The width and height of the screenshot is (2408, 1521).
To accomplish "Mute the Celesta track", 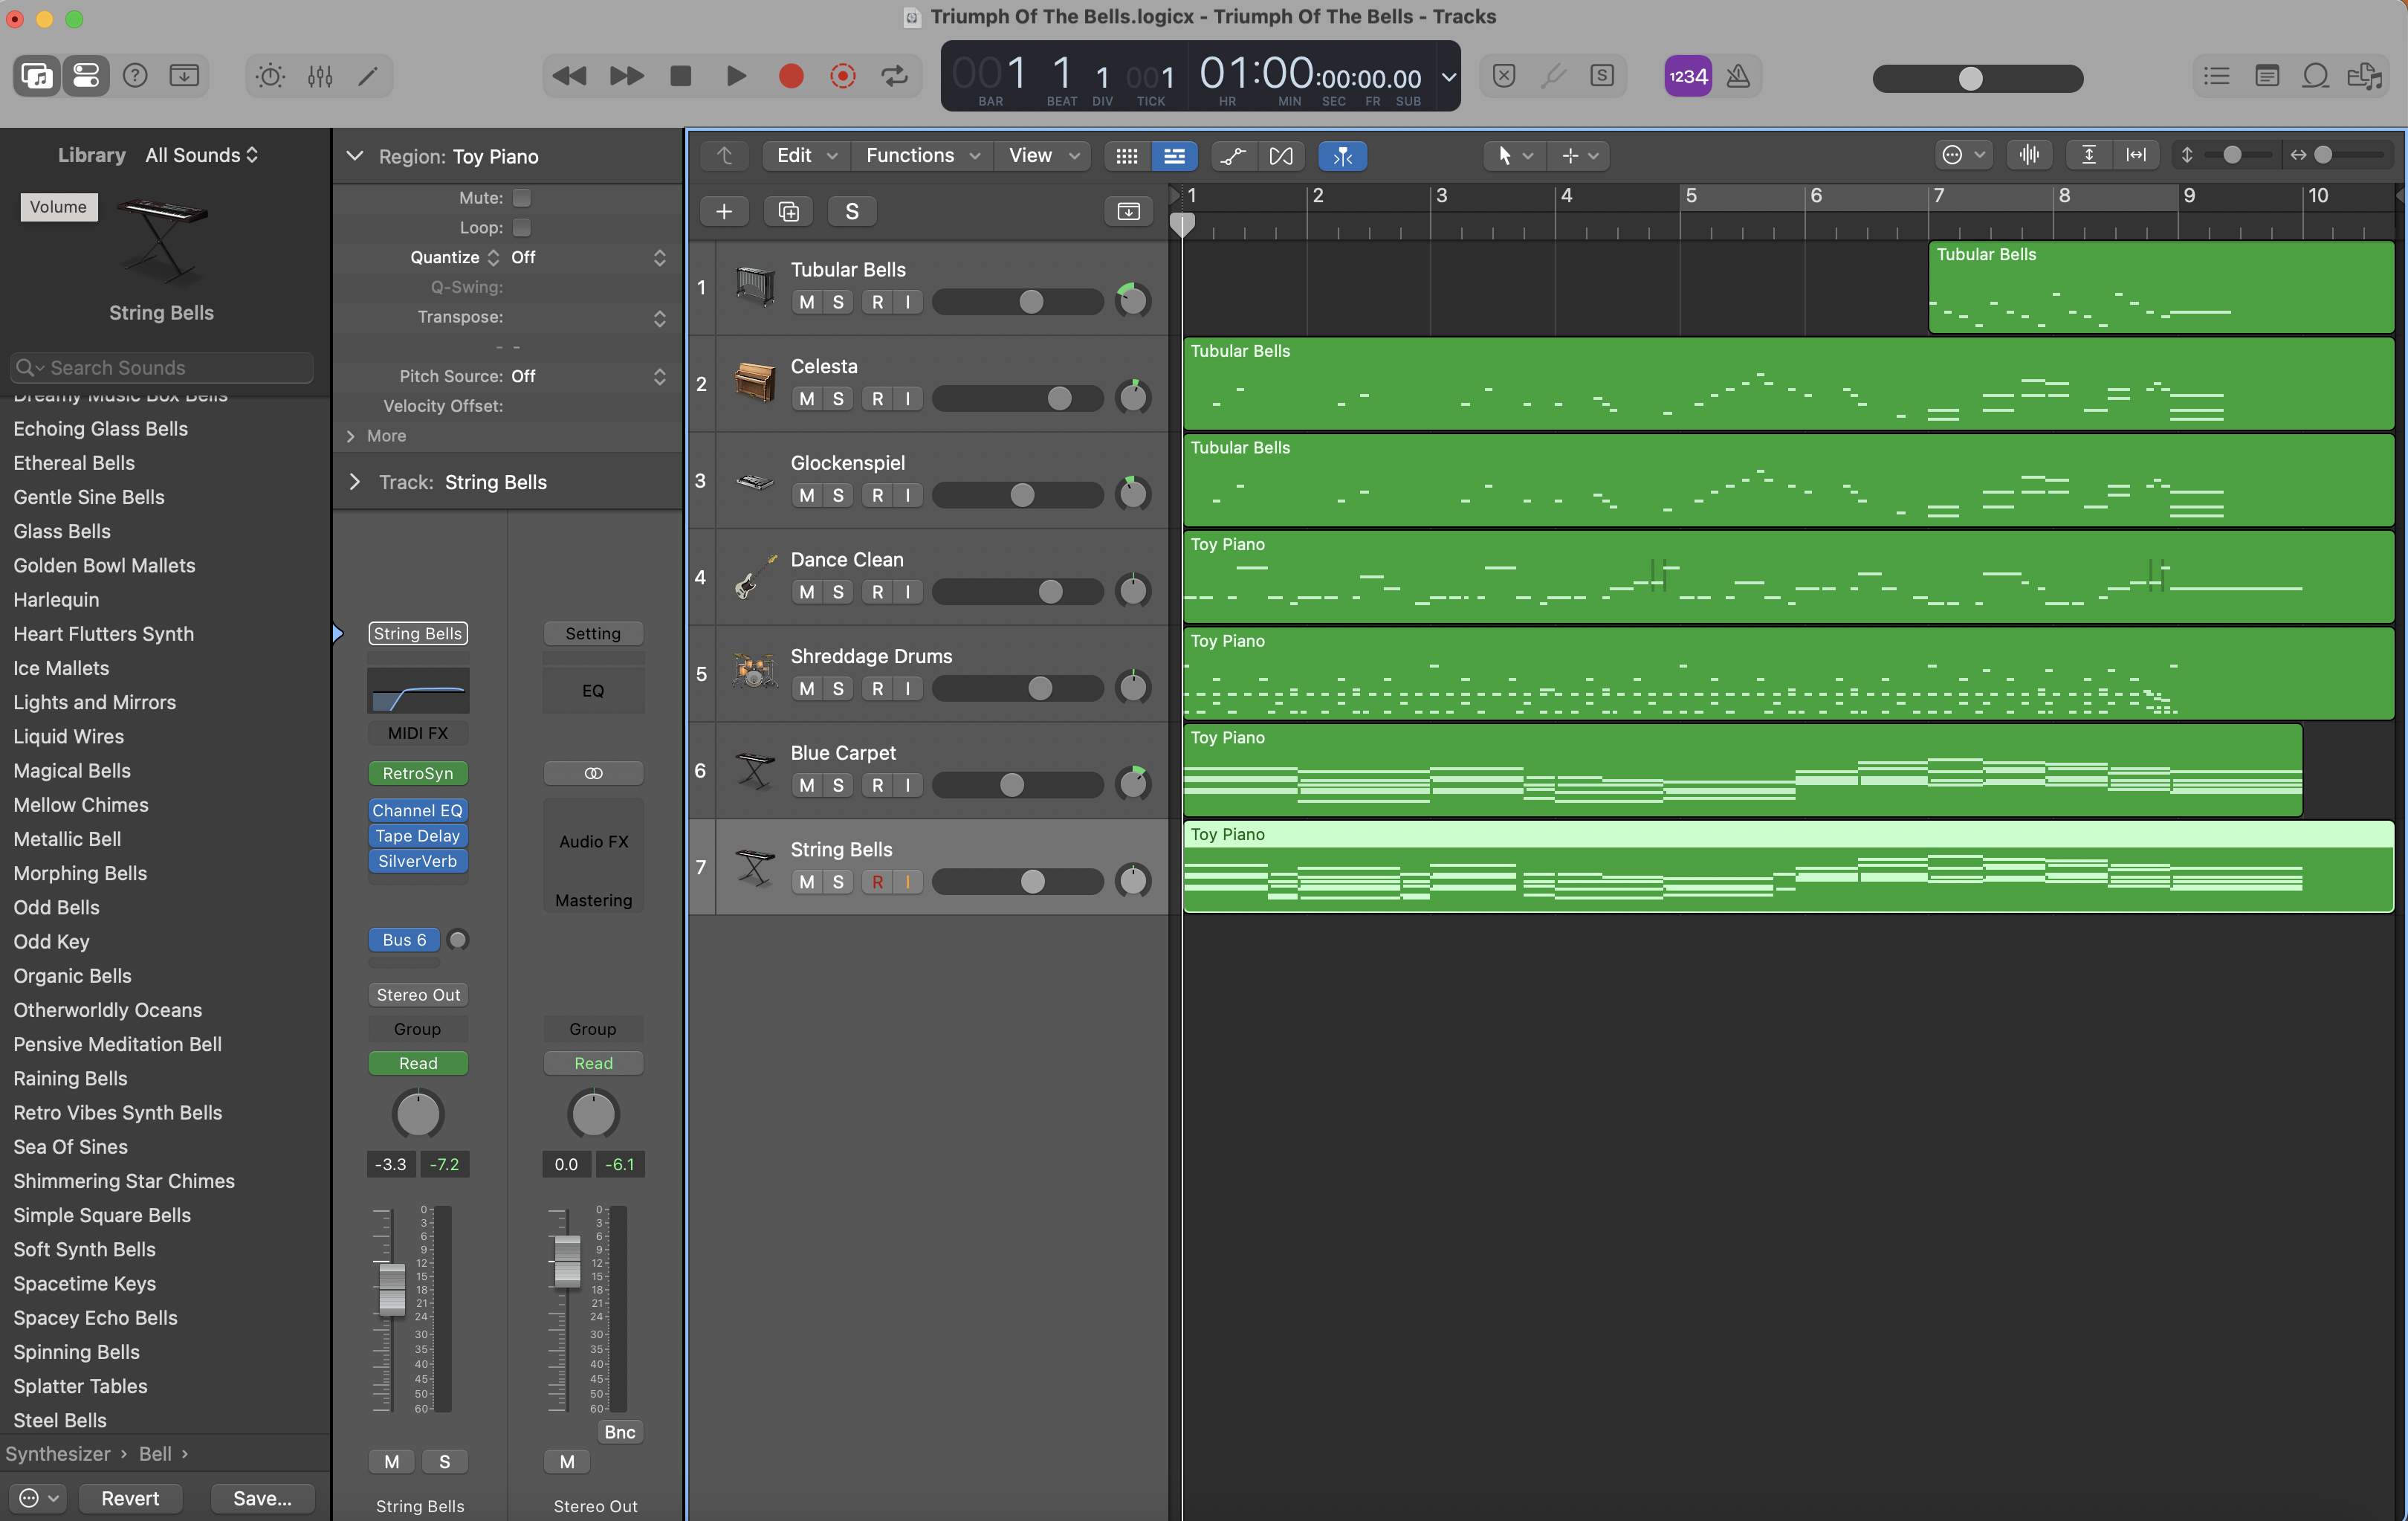I will 806,398.
